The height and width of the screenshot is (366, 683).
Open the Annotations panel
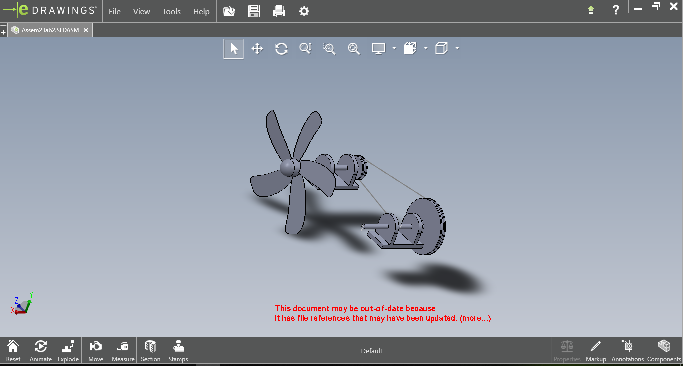point(628,351)
